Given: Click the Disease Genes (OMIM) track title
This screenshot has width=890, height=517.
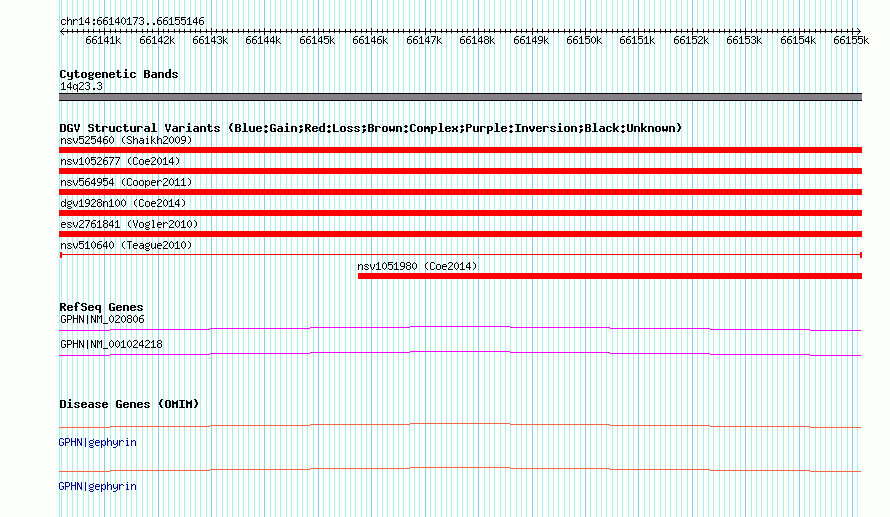Looking at the screenshot, I should [129, 404].
